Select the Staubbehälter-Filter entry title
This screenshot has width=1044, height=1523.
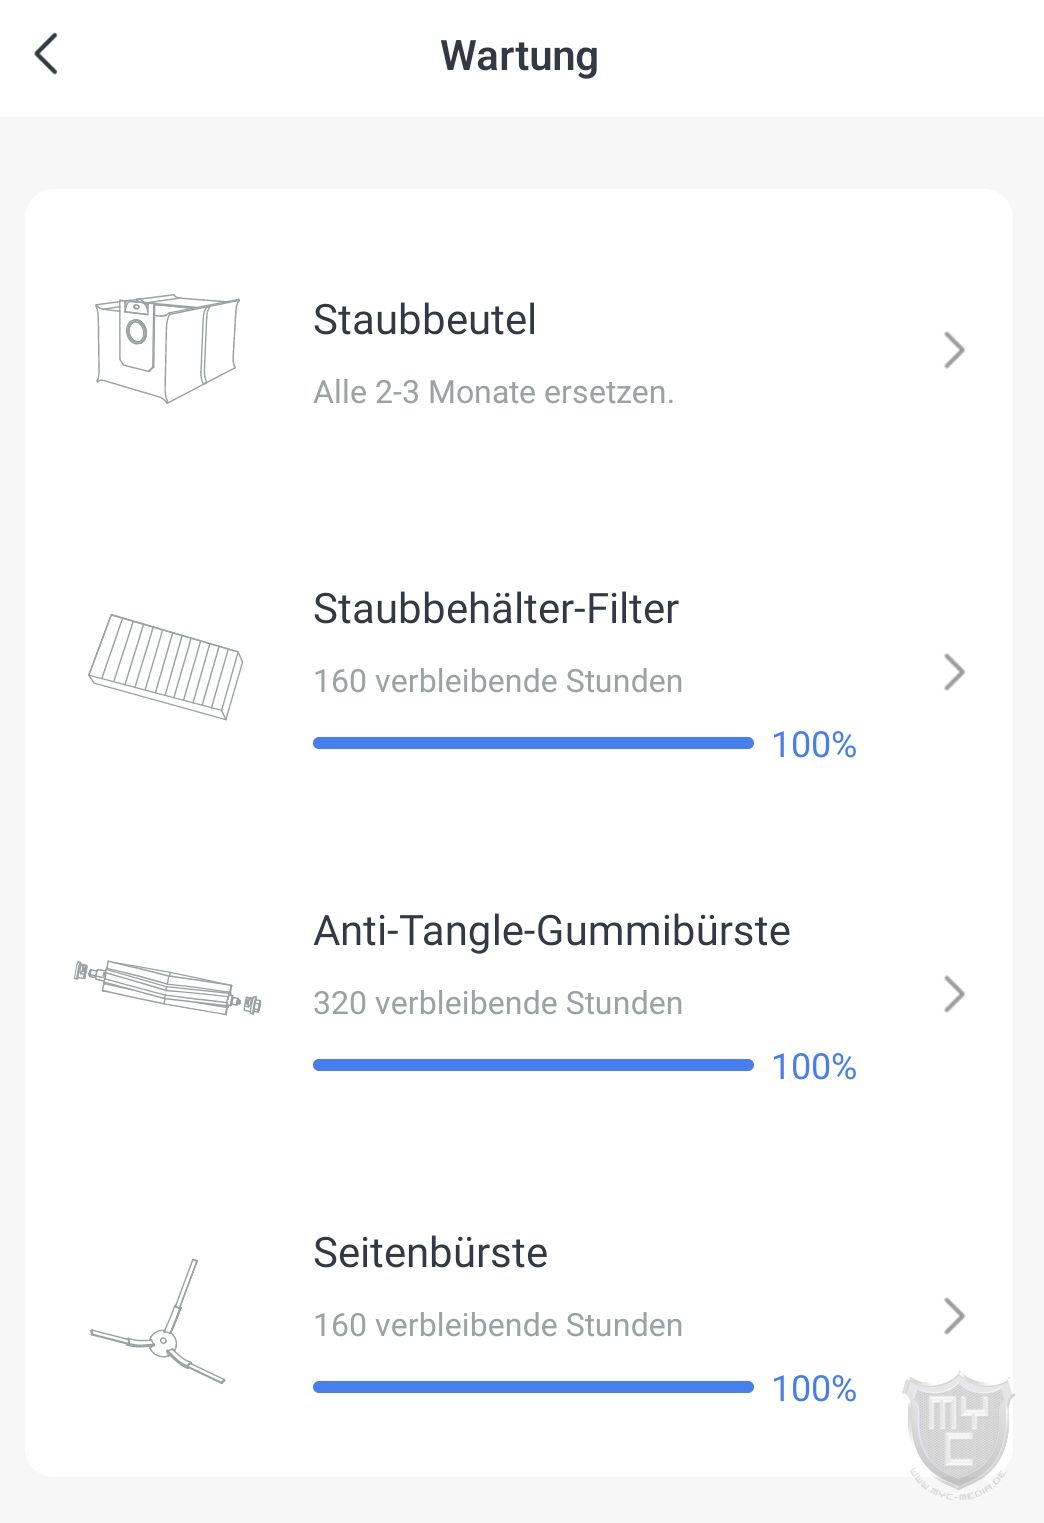click(496, 608)
